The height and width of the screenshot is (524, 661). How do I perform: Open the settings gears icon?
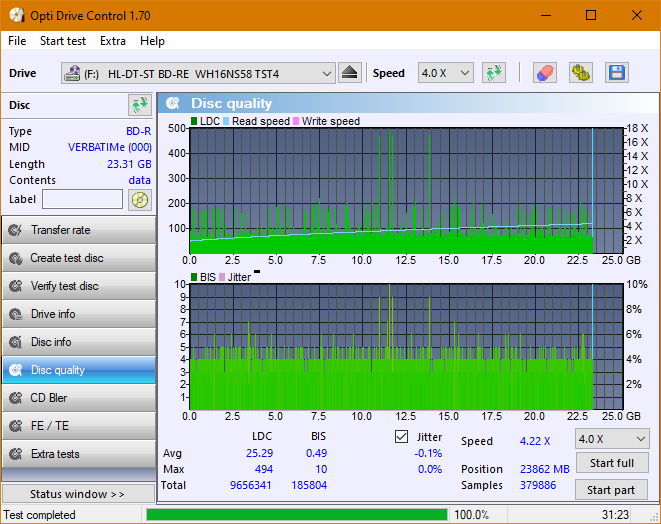(x=580, y=73)
